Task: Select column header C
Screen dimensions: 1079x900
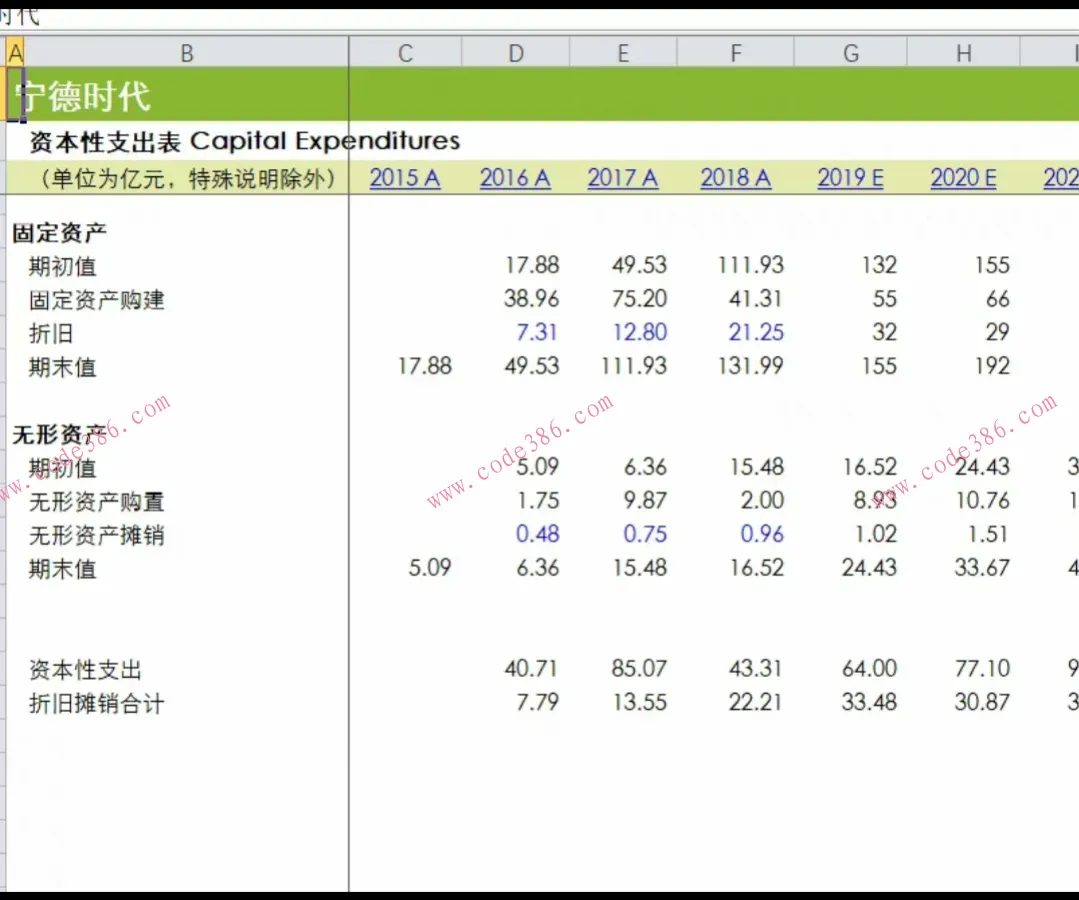Action: click(x=404, y=52)
